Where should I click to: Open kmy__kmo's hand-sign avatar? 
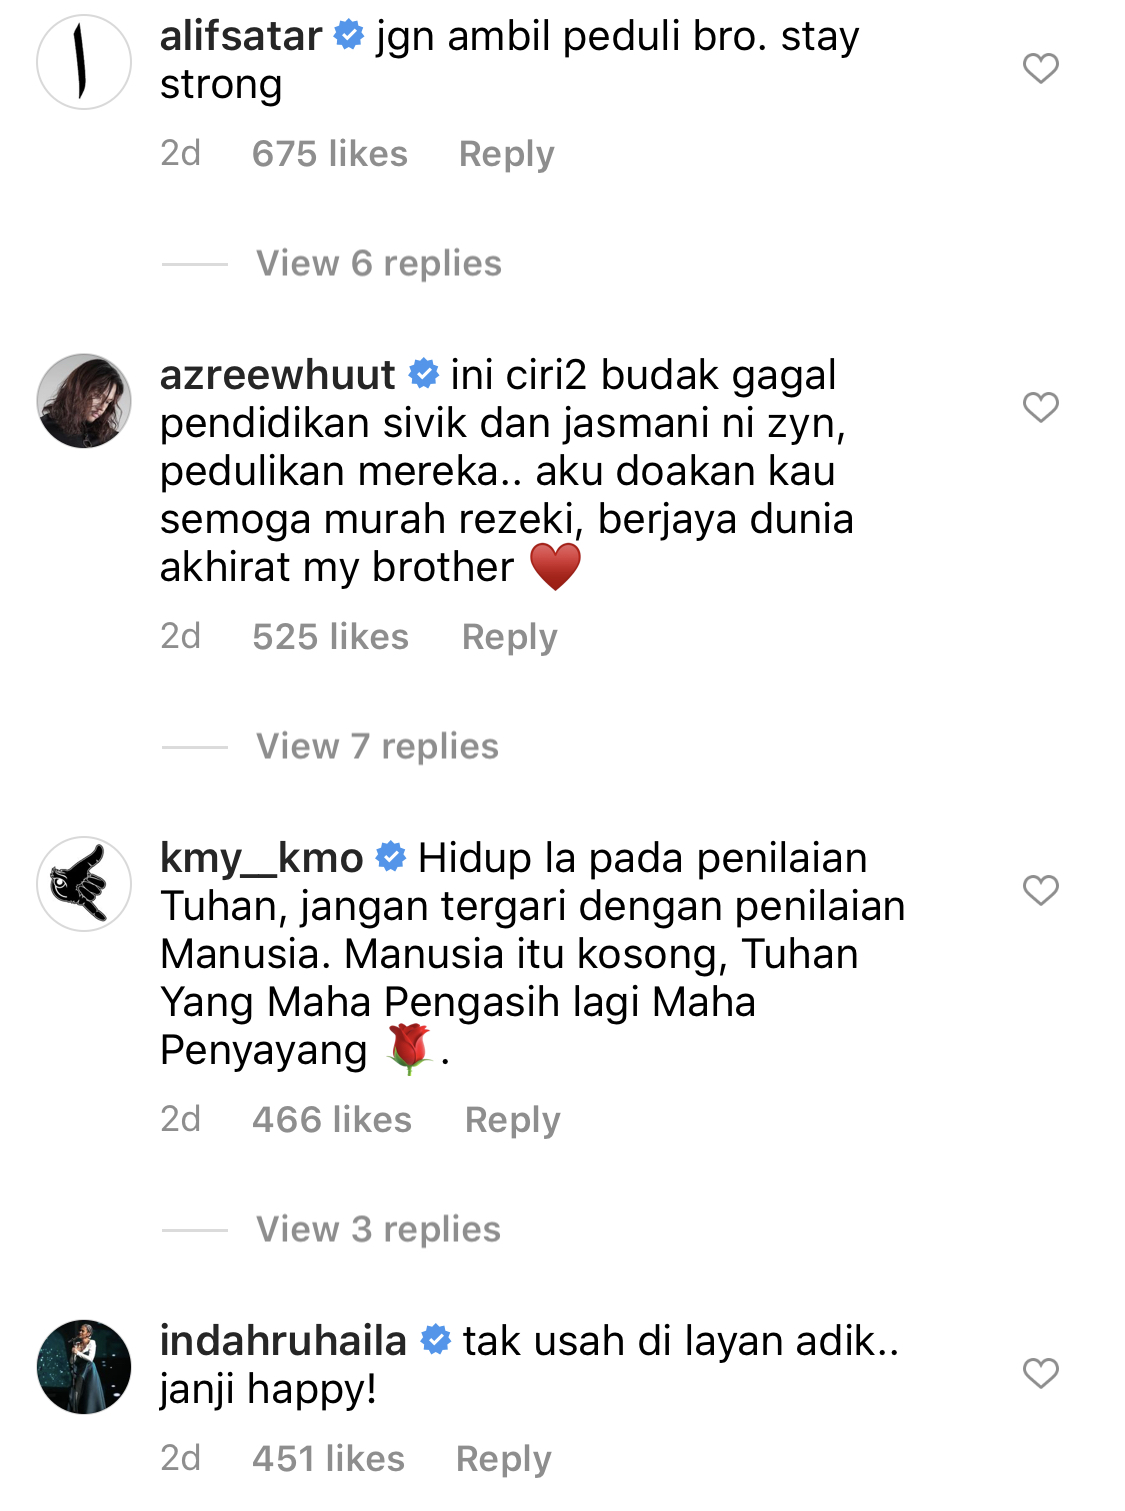(84, 884)
